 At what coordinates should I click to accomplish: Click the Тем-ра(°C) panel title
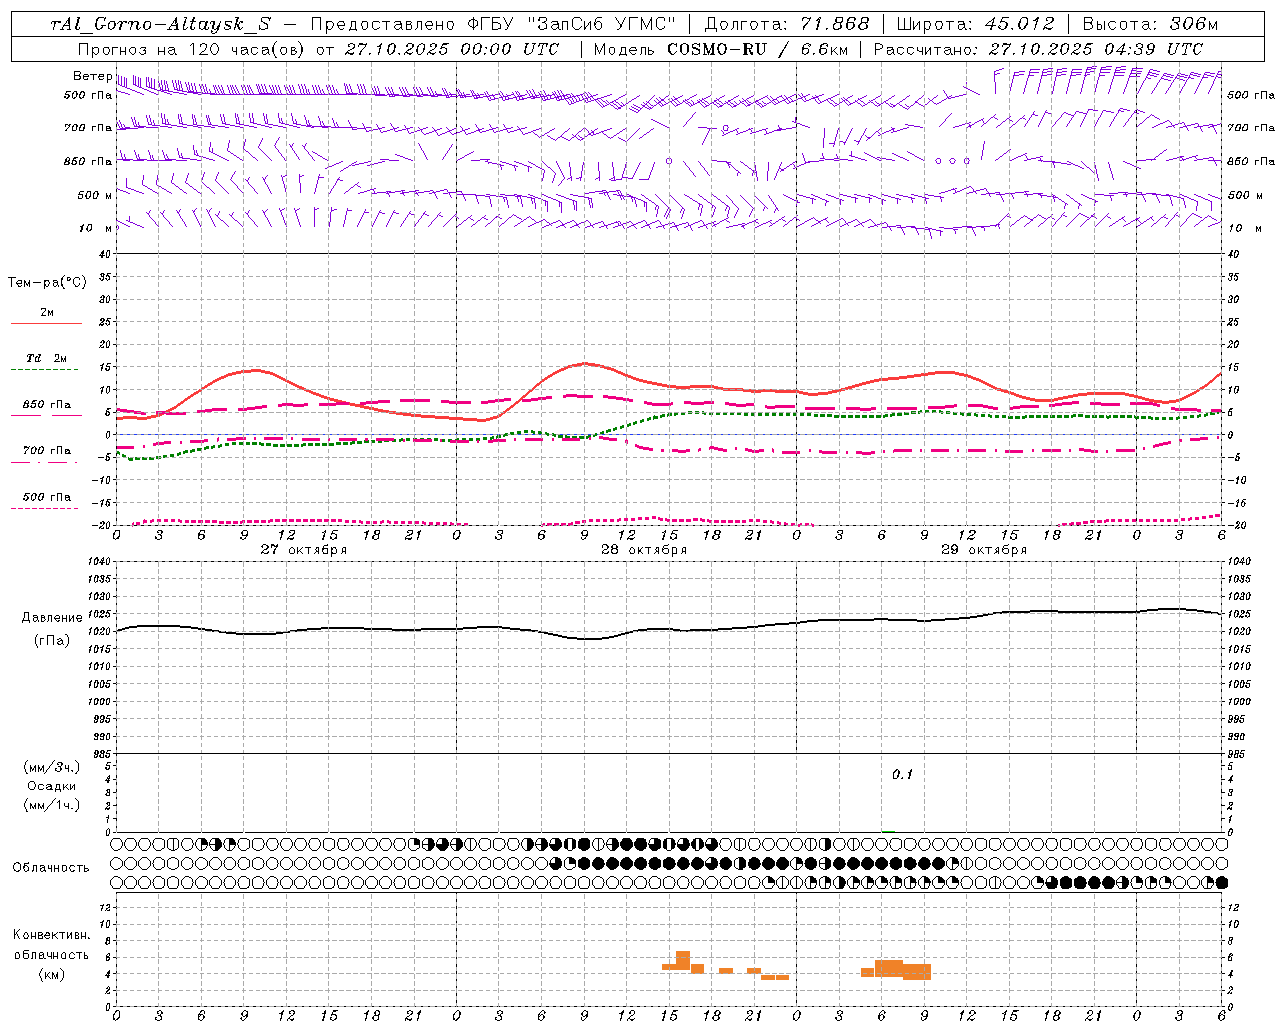47,283
